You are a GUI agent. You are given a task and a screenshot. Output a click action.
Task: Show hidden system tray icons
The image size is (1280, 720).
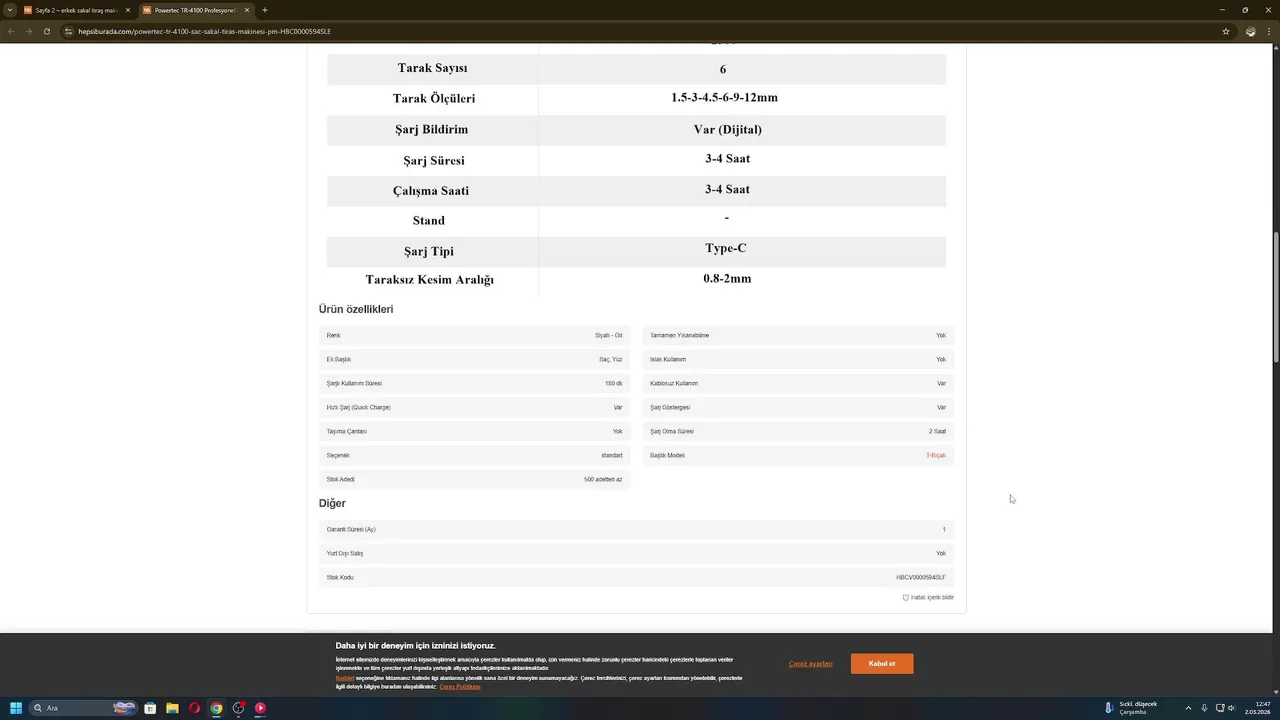click(x=1188, y=708)
